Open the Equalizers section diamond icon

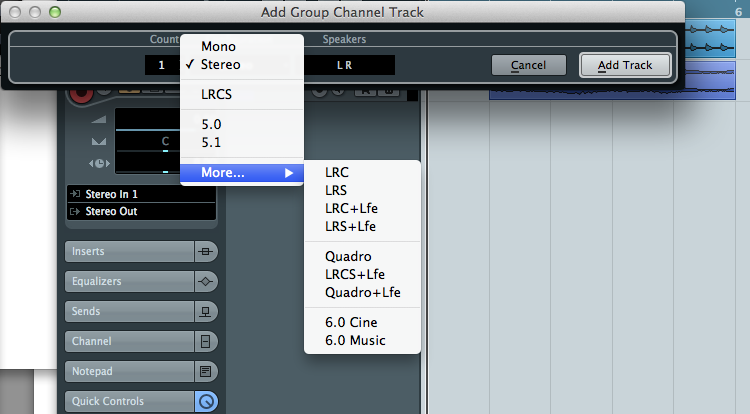pos(206,282)
